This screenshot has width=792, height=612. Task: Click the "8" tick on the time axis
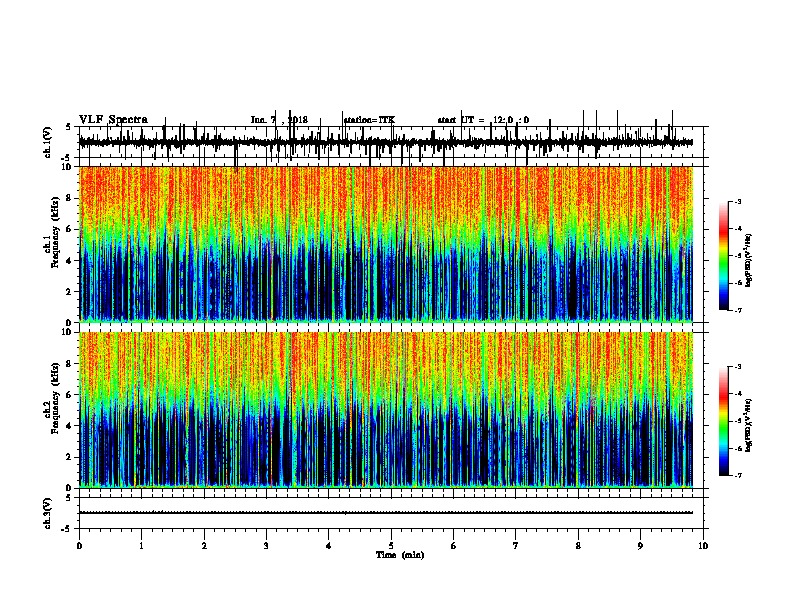[578, 546]
